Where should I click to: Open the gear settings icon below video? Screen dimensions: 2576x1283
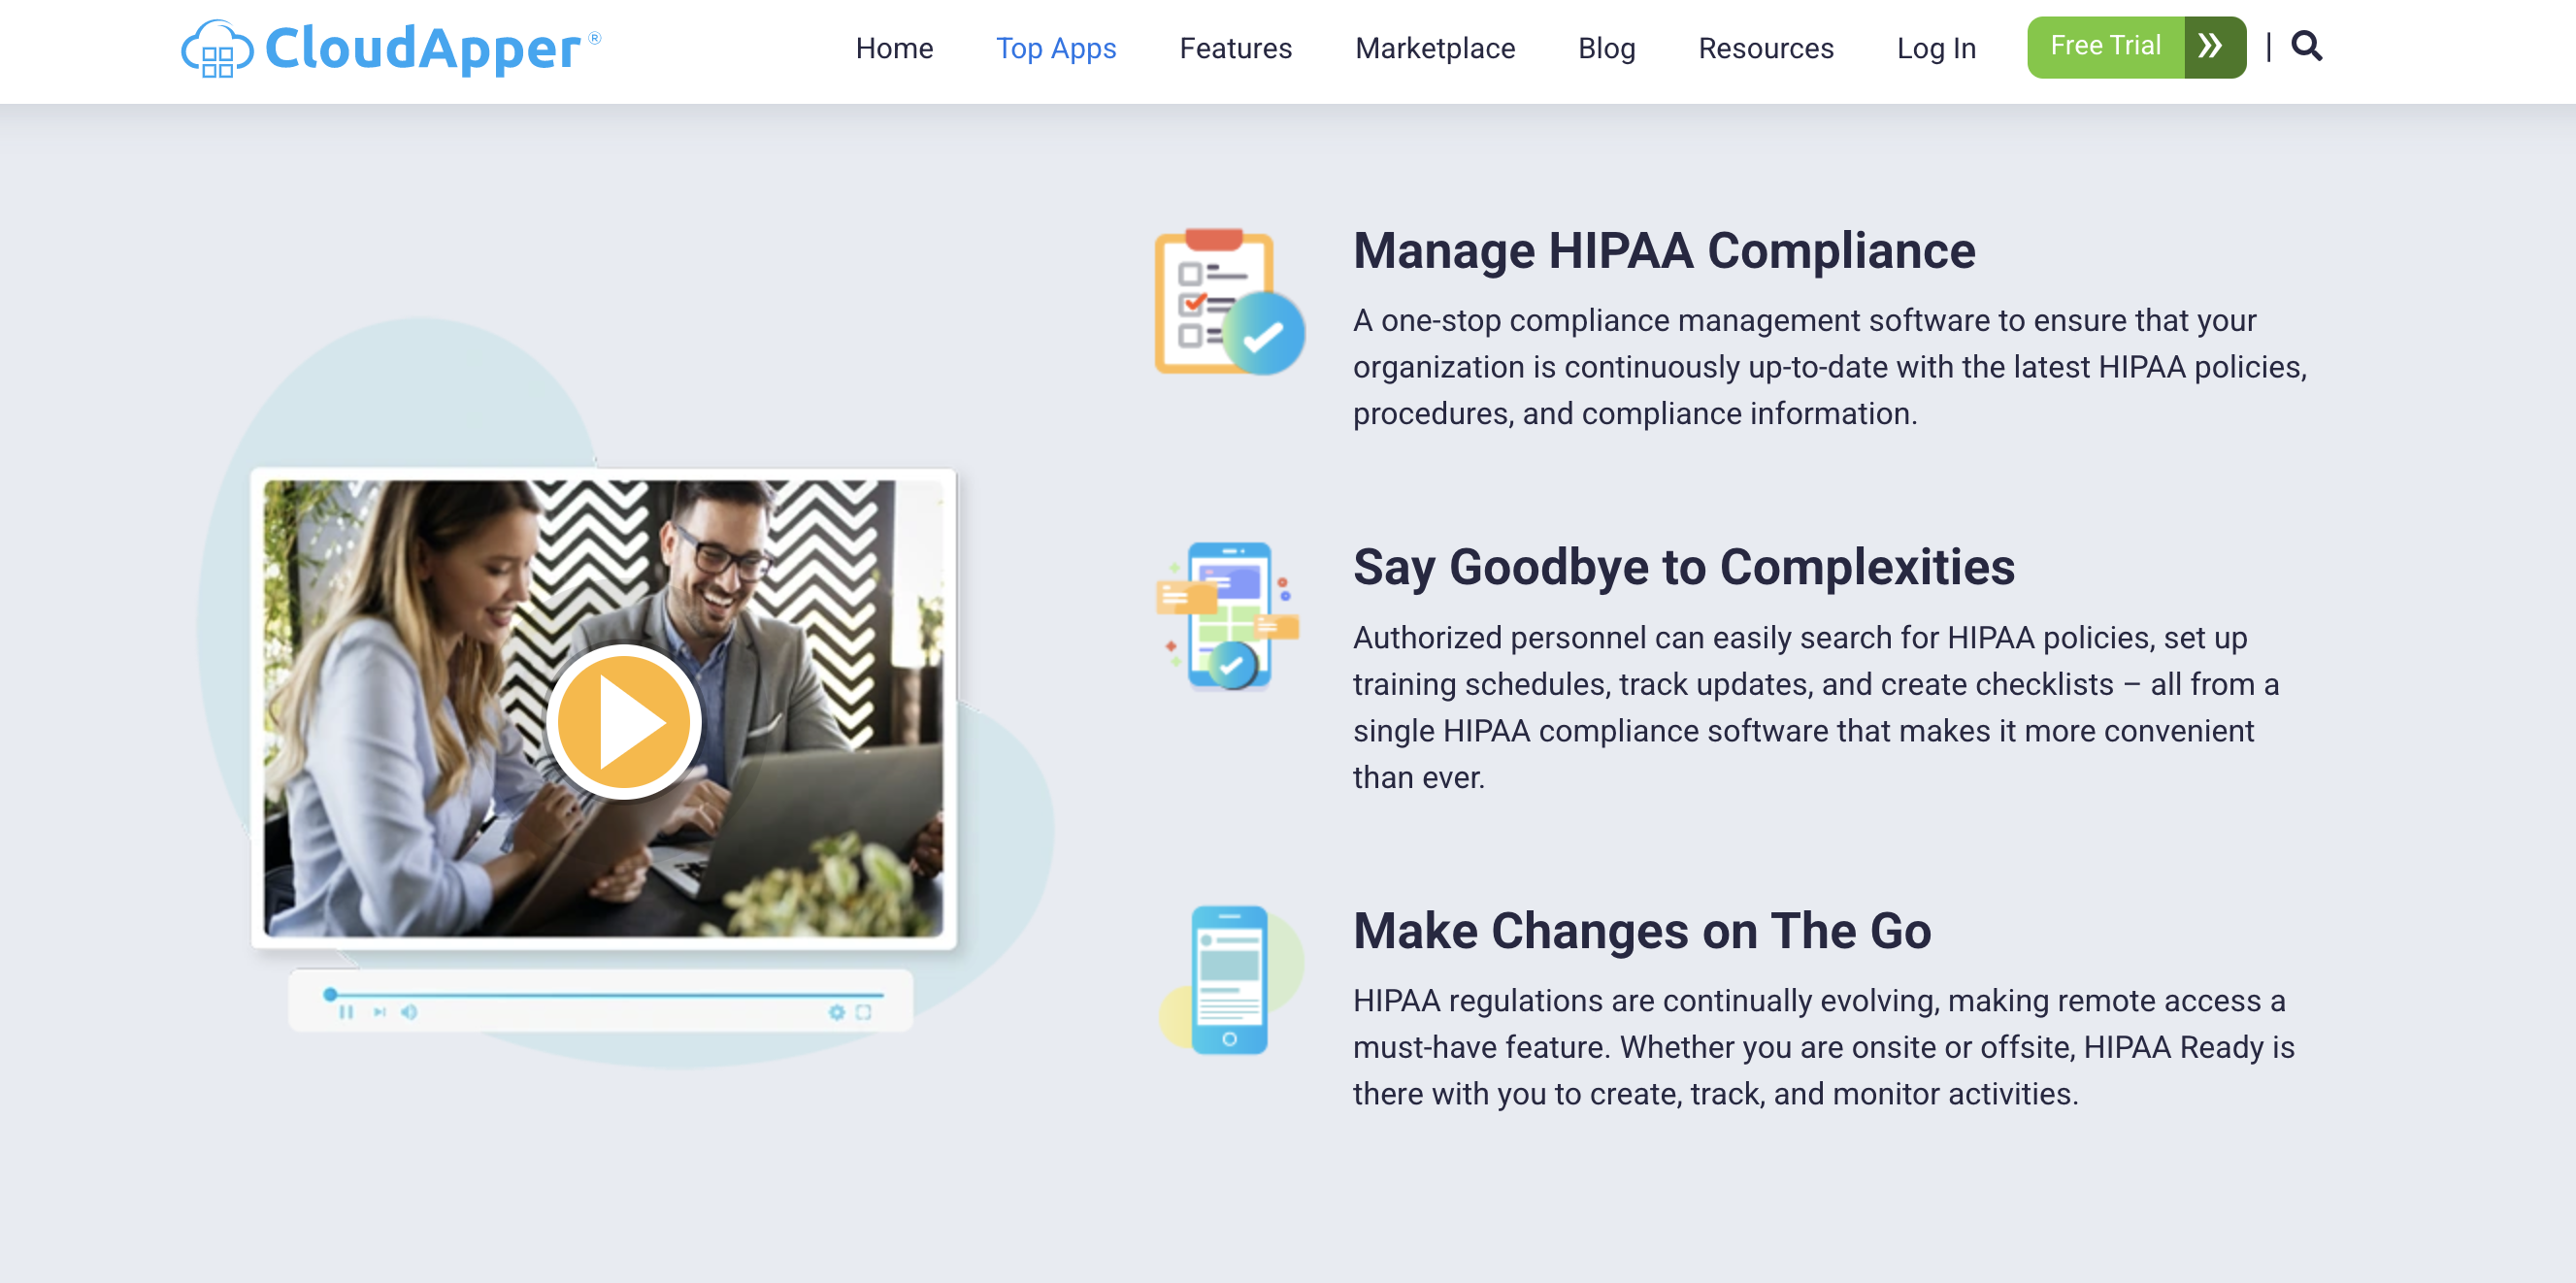click(836, 1012)
